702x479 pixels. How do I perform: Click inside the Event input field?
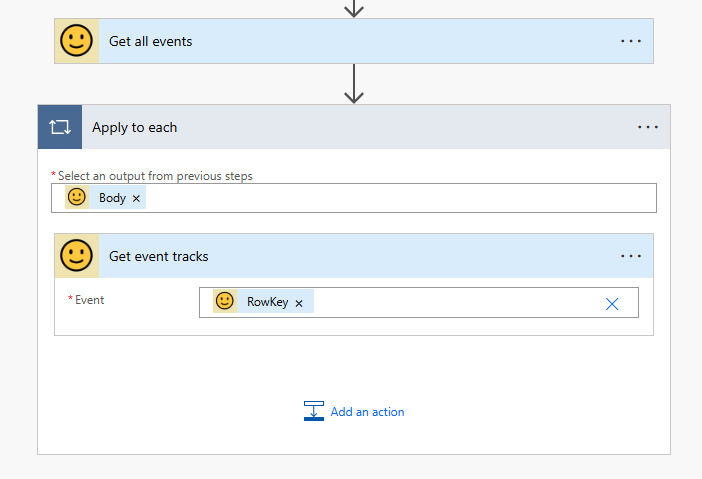pyautogui.click(x=450, y=302)
